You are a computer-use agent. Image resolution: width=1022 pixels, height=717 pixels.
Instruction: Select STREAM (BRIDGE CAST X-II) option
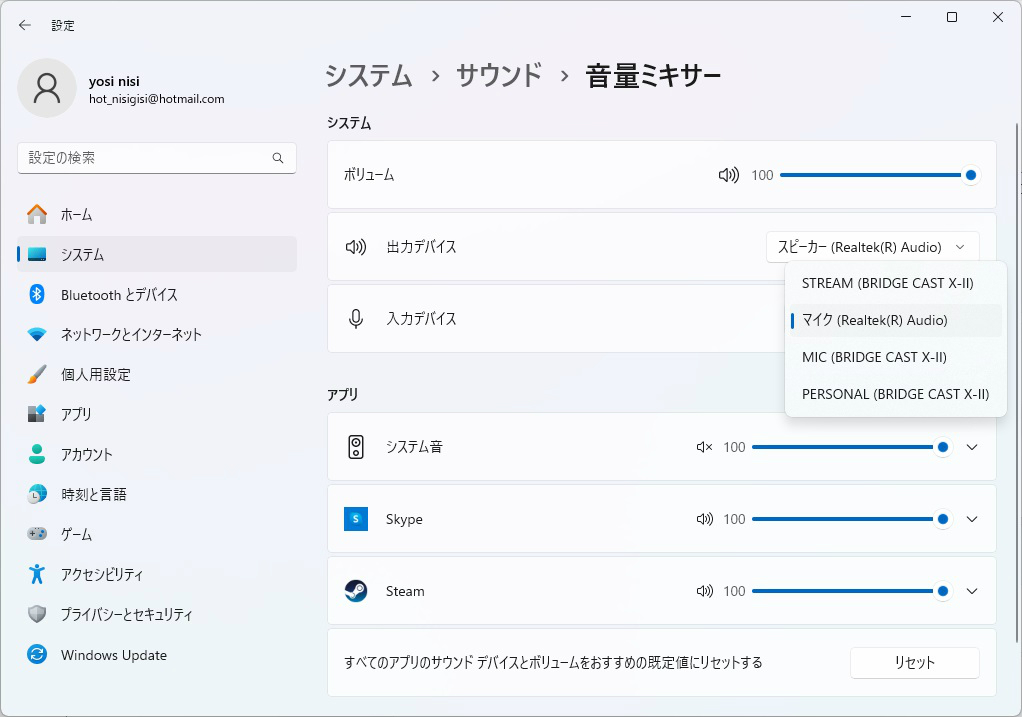pos(887,283)
